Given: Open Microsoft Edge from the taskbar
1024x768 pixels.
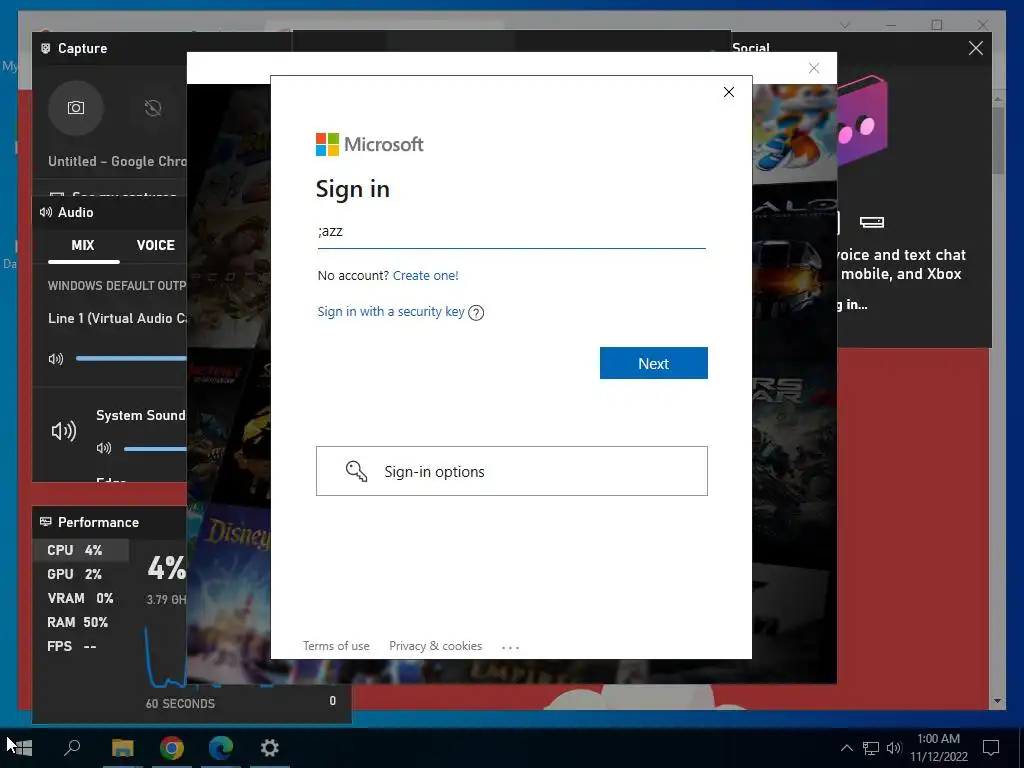Looking at the screenshot, I should [221, 748].
